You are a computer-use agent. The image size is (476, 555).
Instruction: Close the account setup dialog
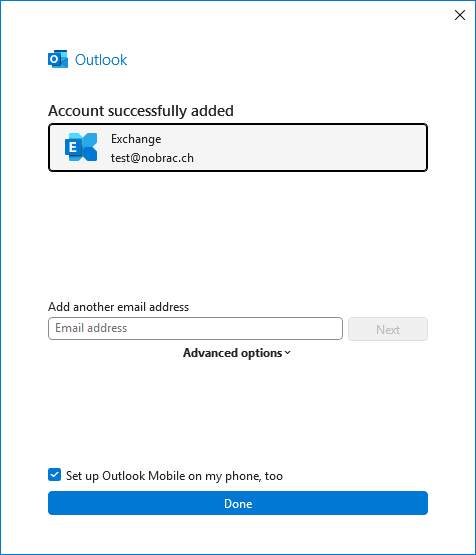(x=460, y=15)
